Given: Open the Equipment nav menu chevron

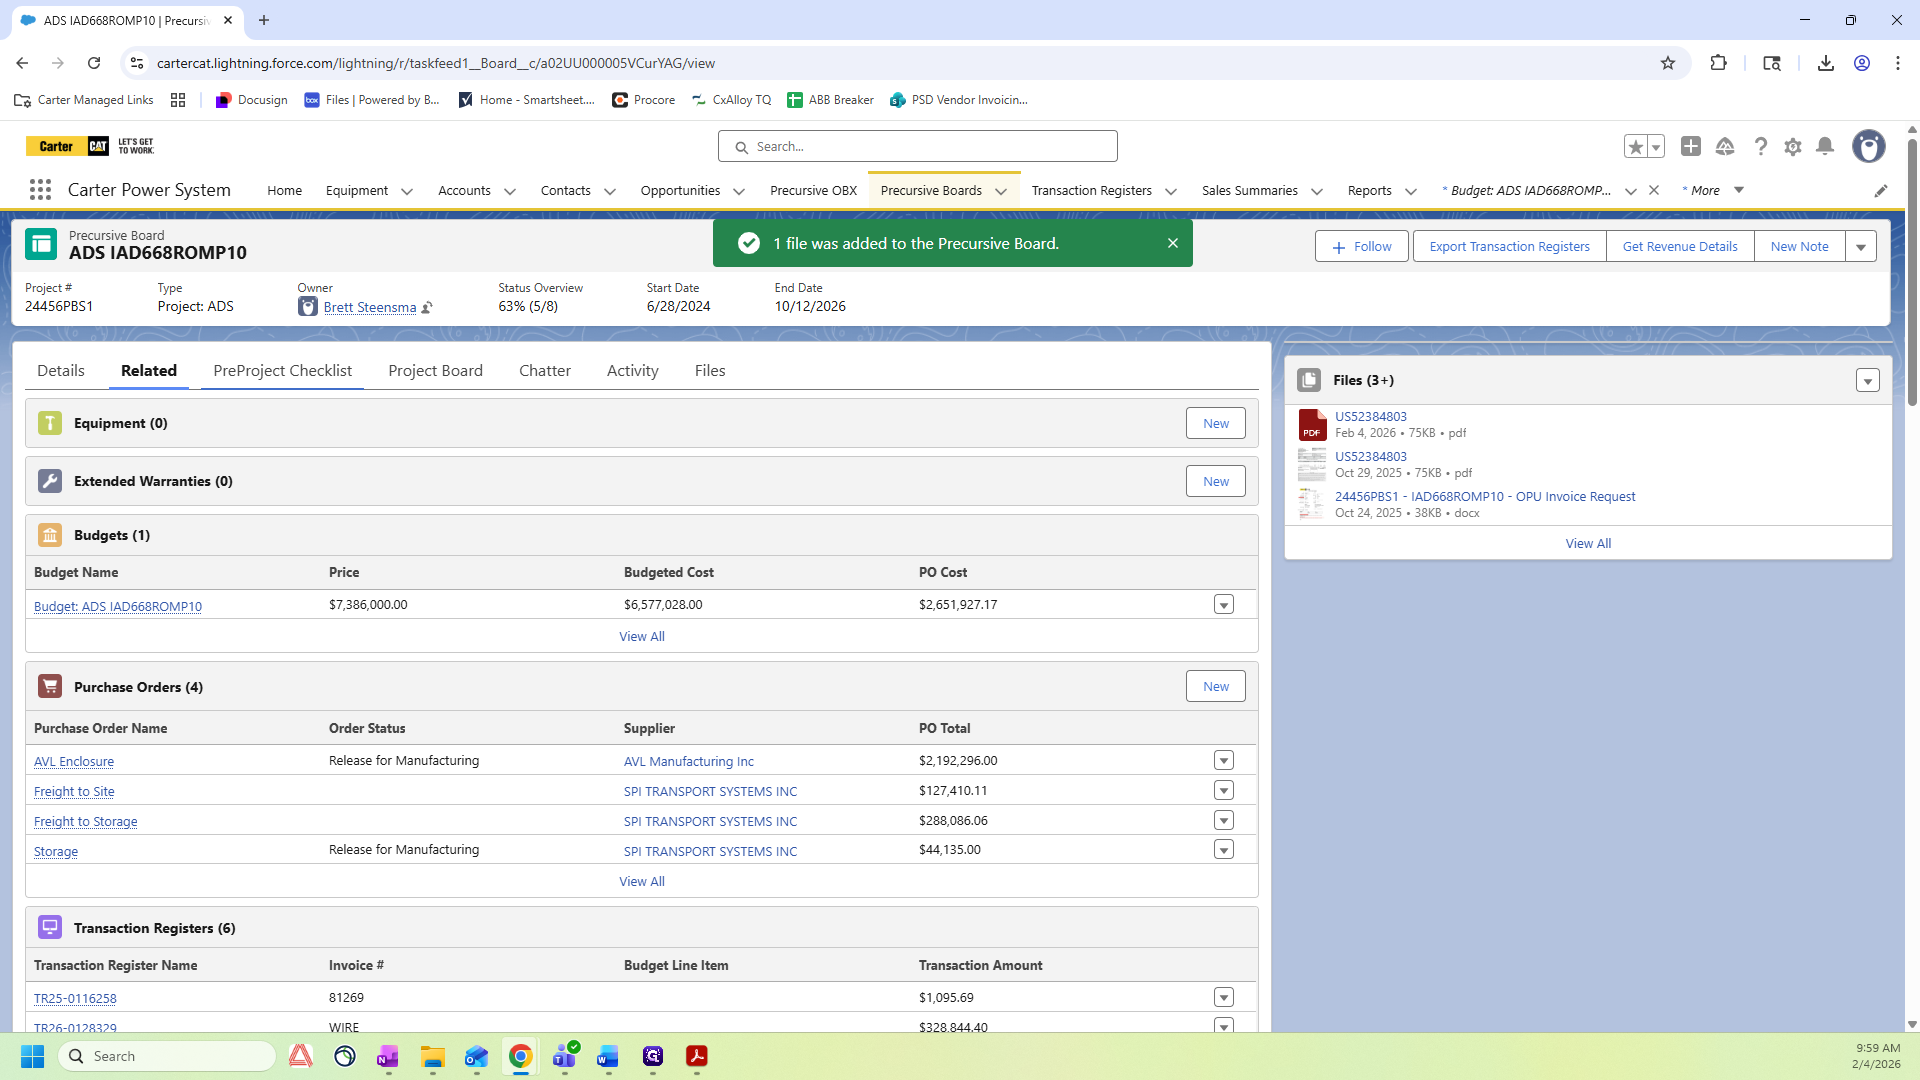Looking at the screenshot, I should tap(407, 191).
